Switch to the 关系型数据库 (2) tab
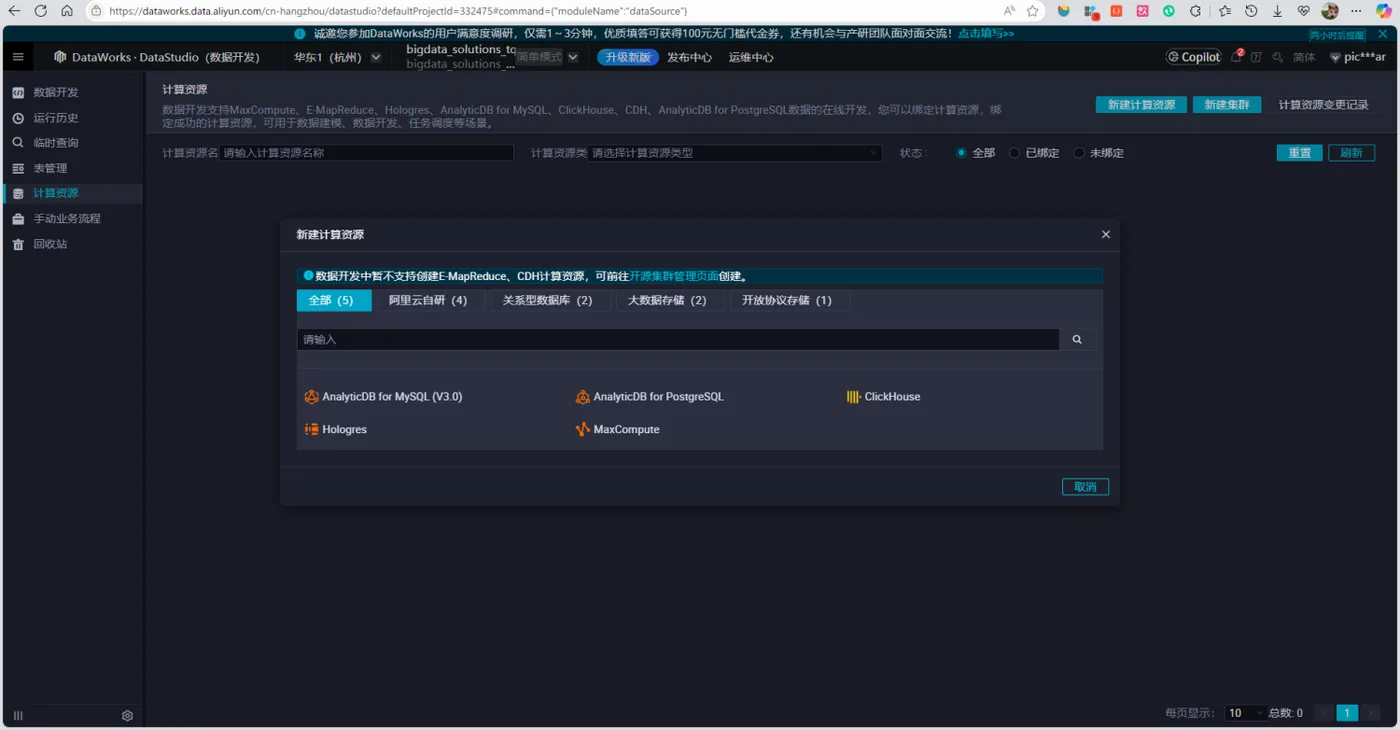Screen dimensions: 1400x730 [x=547, y=300]
